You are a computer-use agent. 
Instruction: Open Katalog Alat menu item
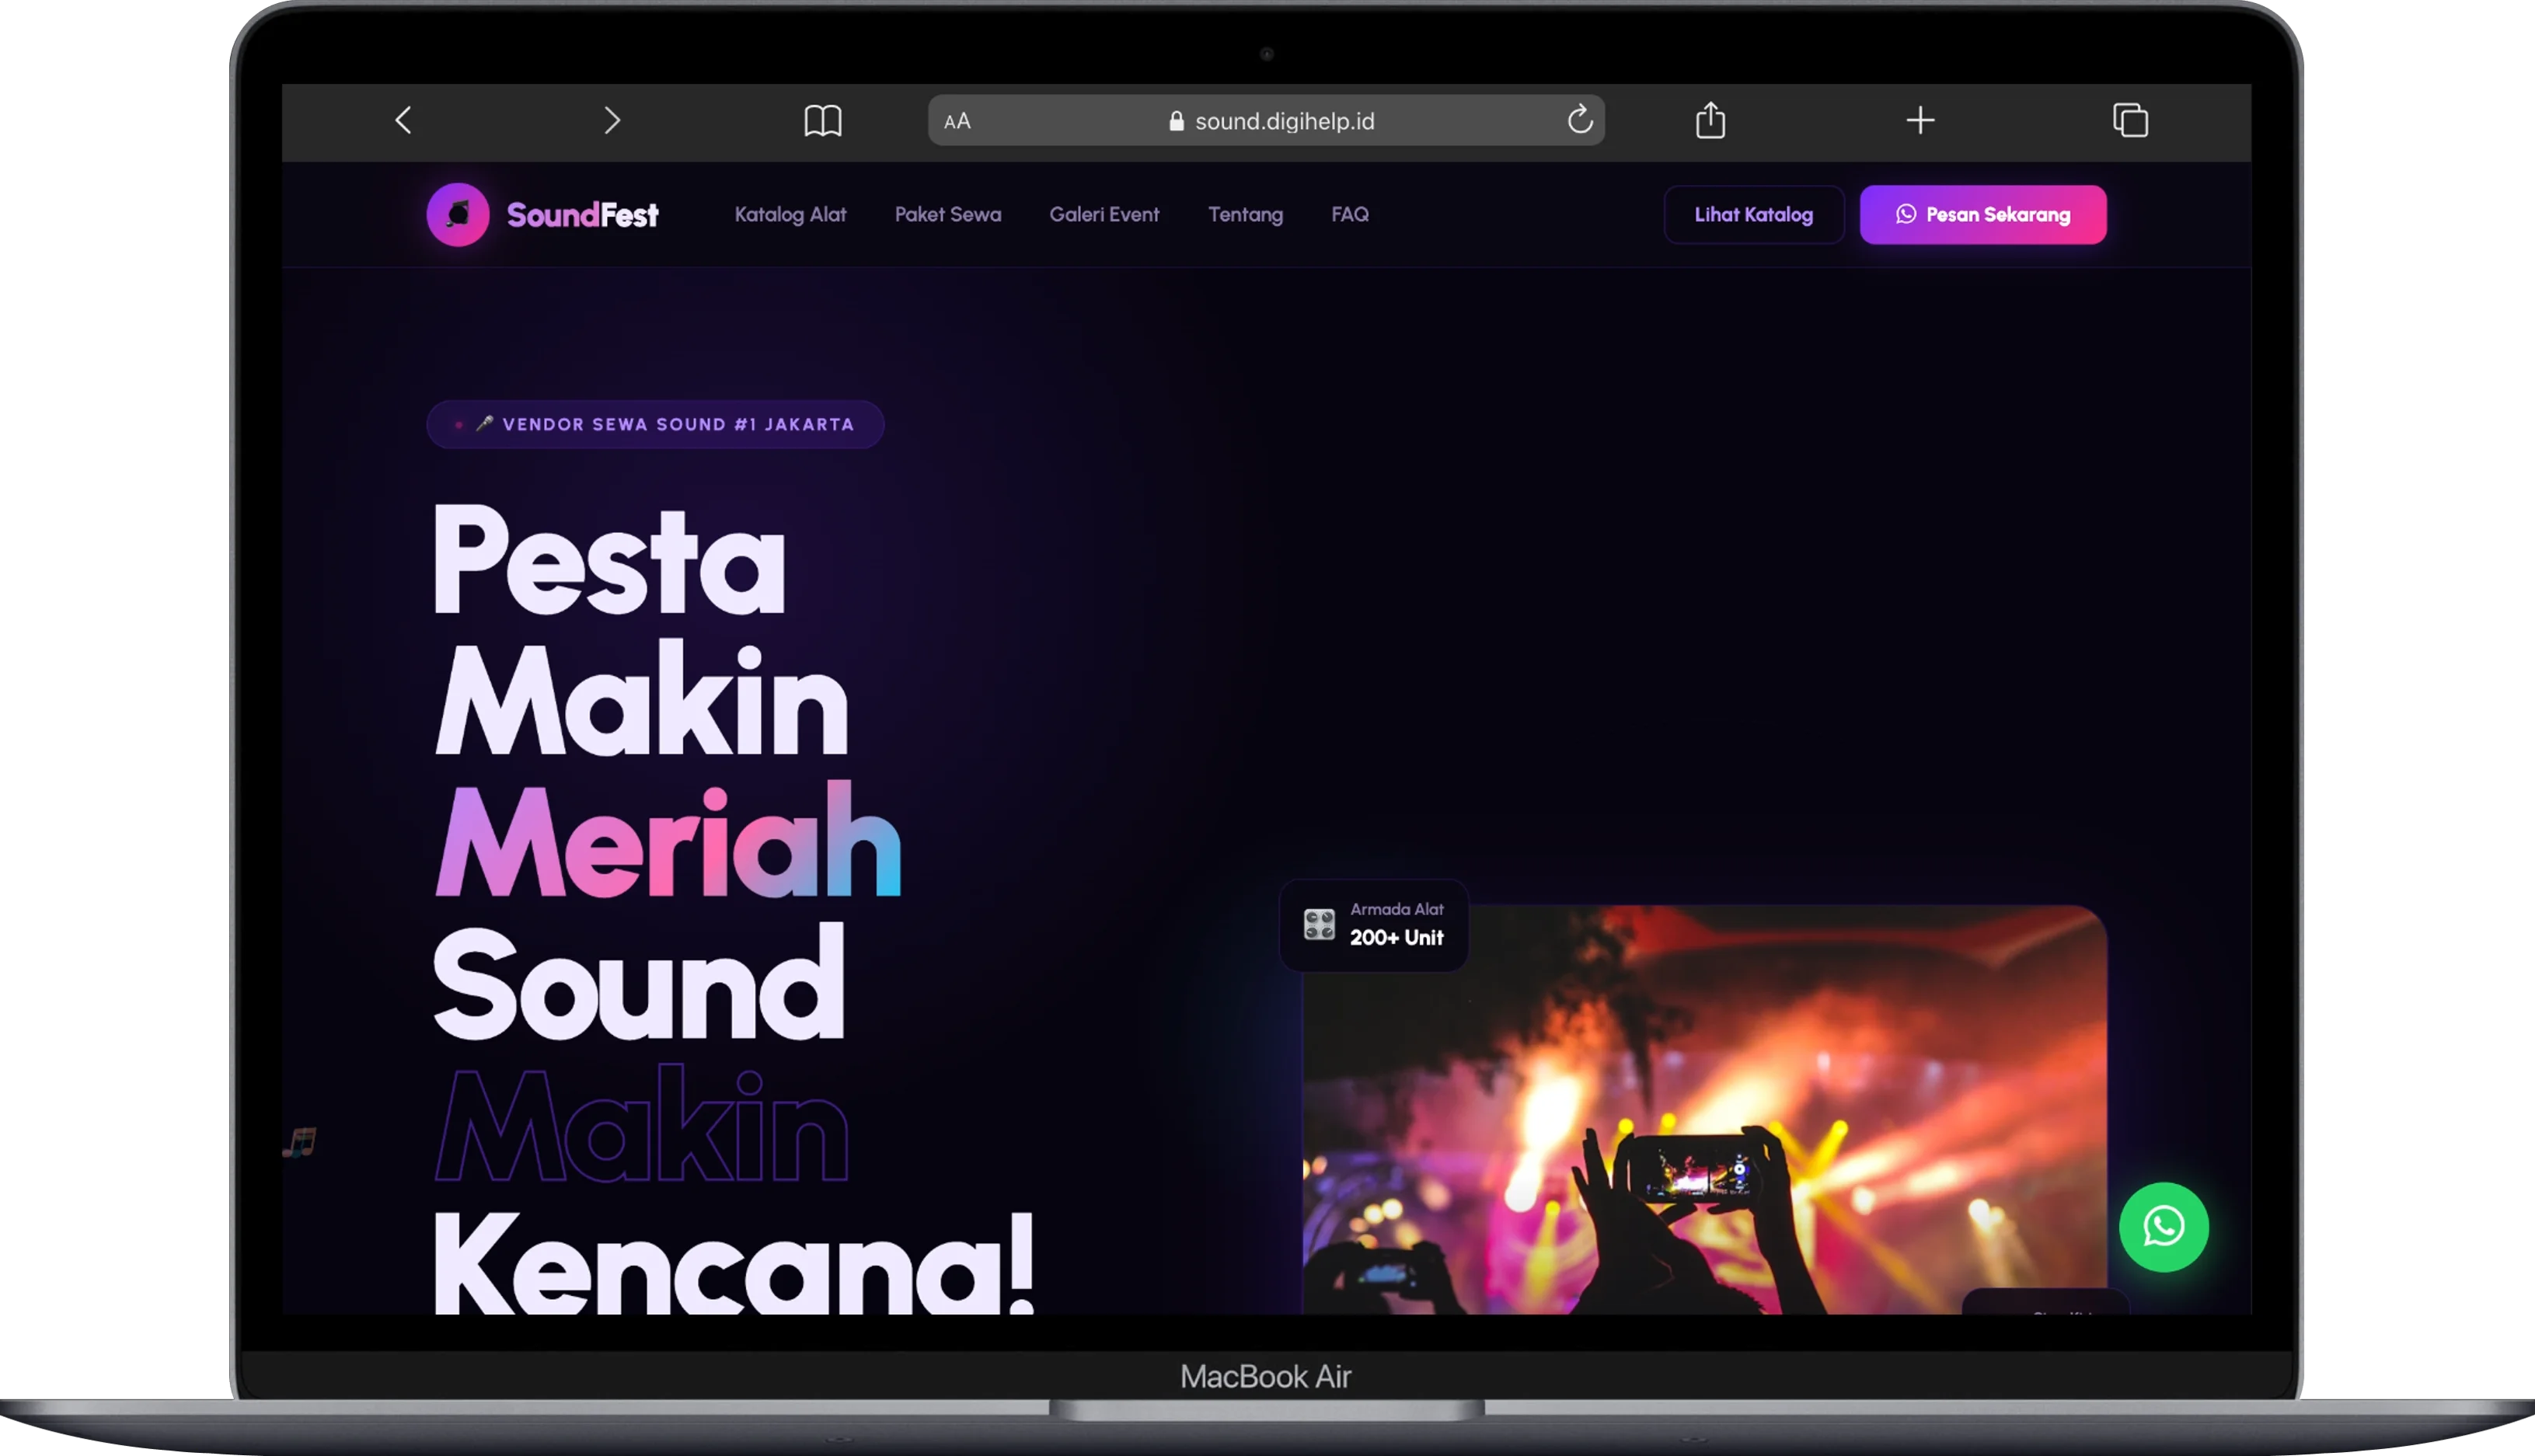(x=790, y=215)
